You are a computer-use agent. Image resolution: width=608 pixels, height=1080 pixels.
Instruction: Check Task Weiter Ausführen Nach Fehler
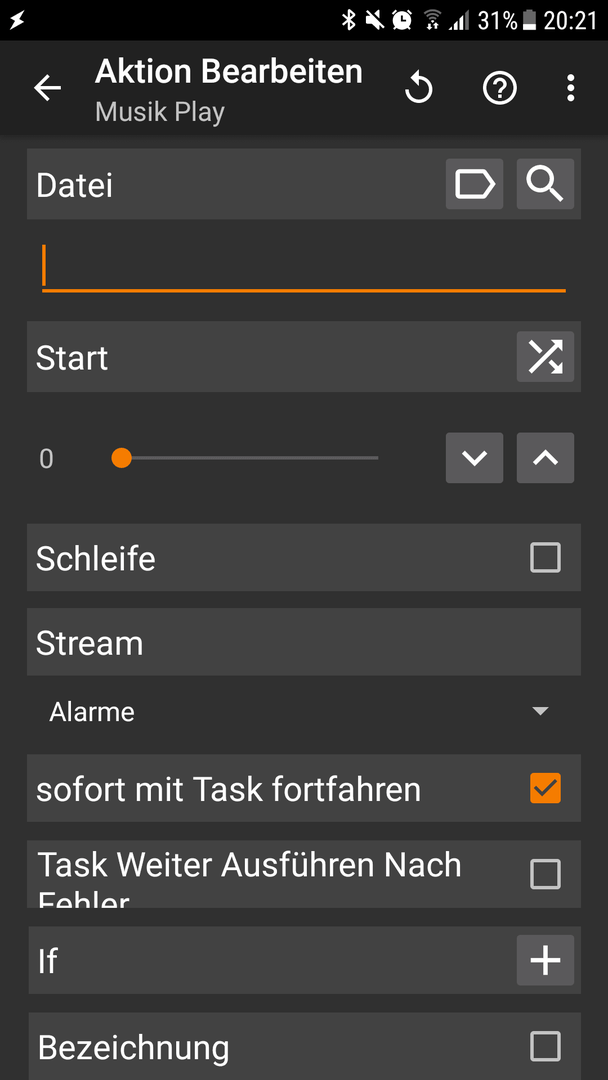point(545,874)
